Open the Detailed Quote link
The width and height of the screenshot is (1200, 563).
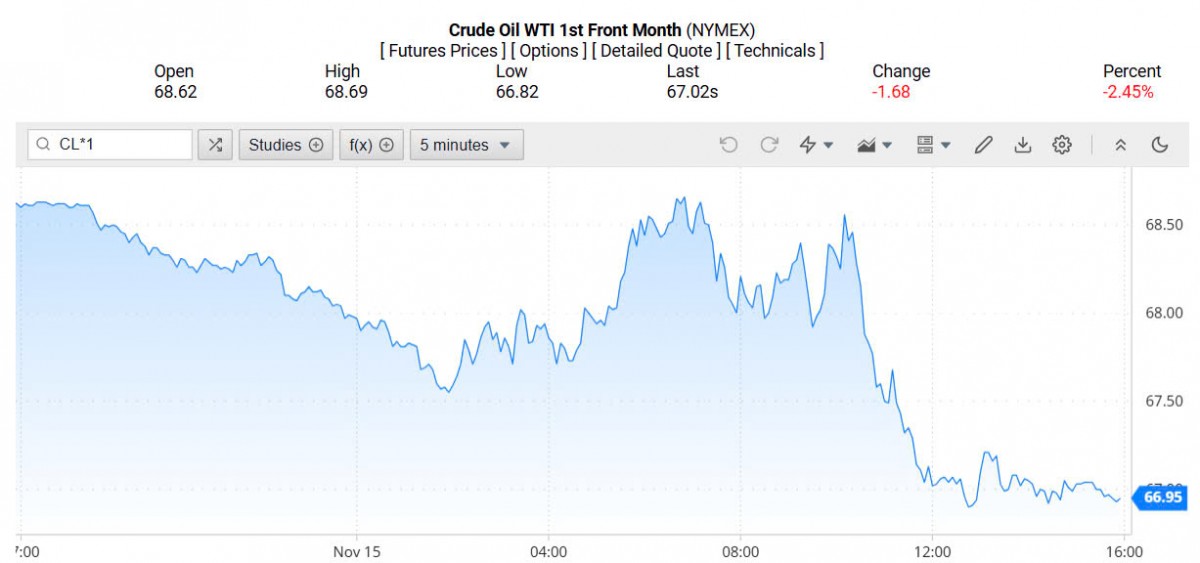point(654,50)
